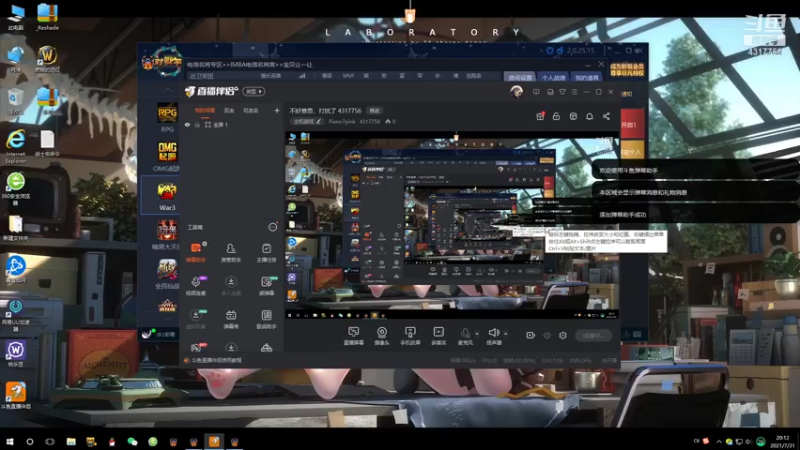Open settings gear in bottom bar
Image resolution: width=800 pixels, height=450 pixels.
point(563,335)
